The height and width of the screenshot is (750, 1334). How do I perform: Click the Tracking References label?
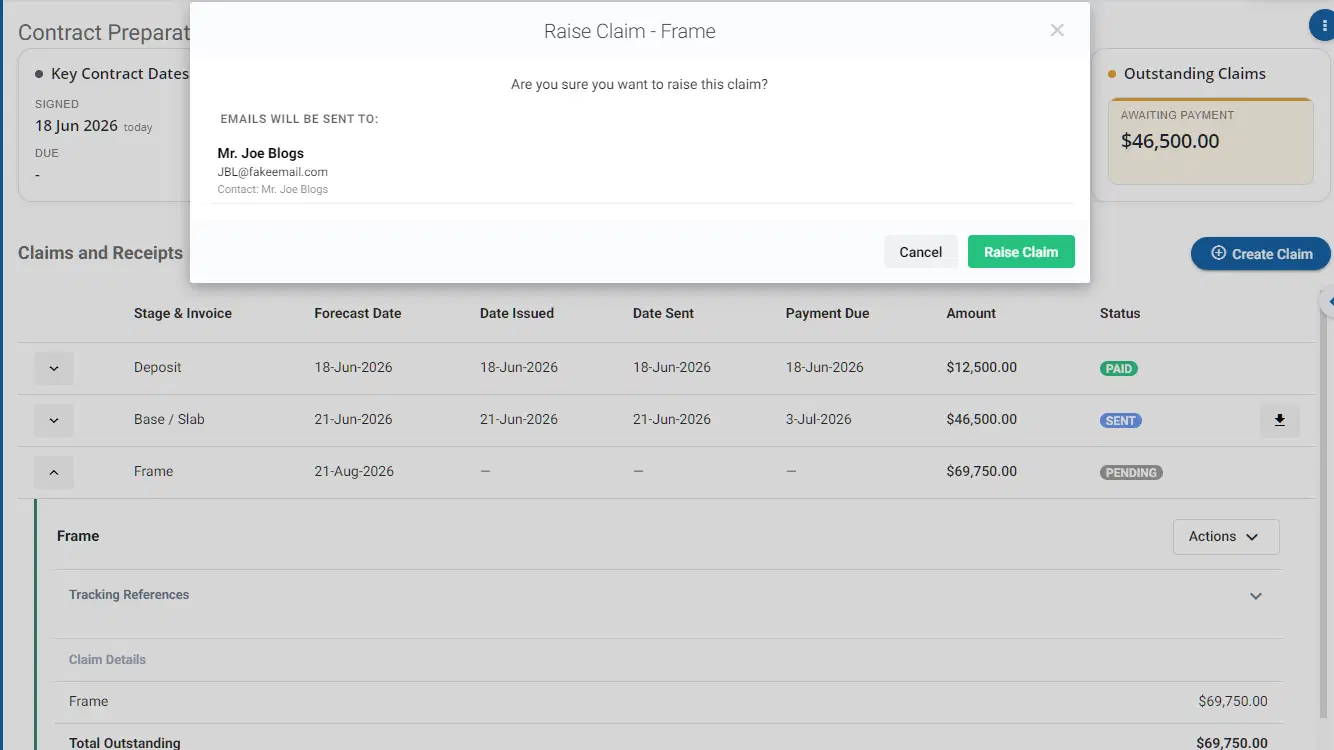coord(129,594)
